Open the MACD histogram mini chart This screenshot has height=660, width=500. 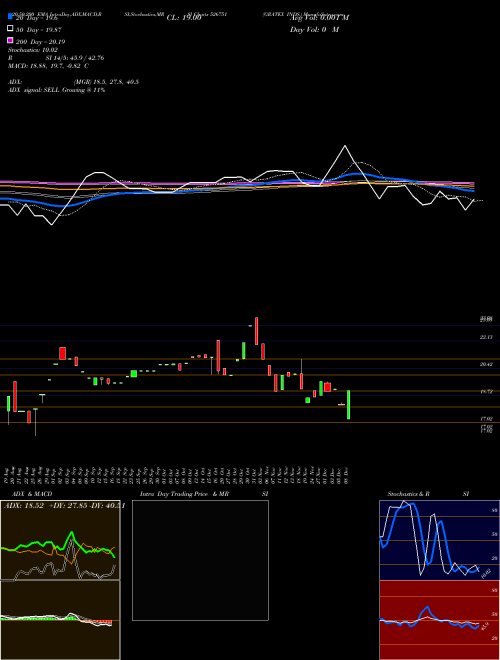pos(60,620)
